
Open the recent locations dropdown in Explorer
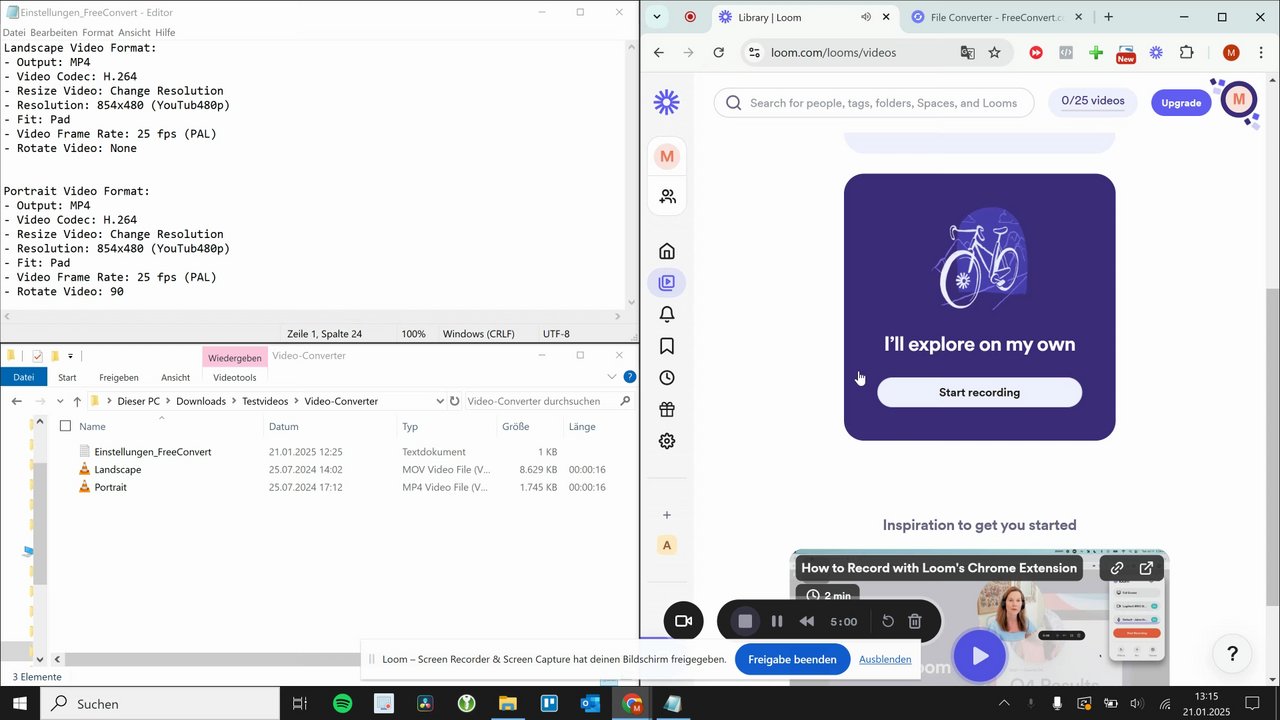coord(58,401)
